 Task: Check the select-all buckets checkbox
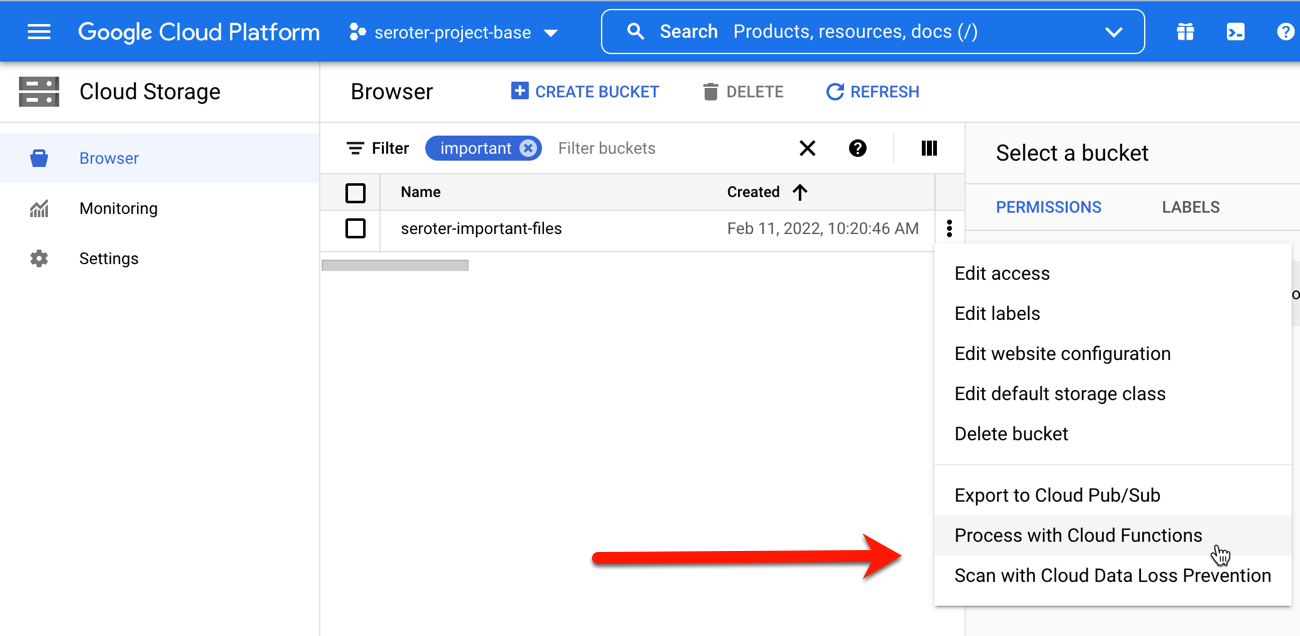[x=355, y=192]
